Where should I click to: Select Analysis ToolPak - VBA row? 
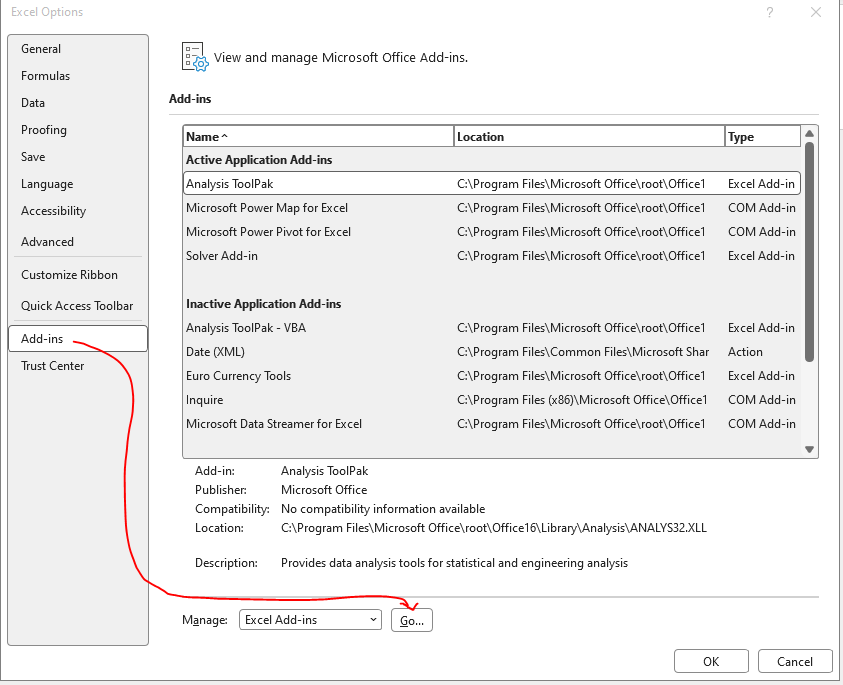coord(492,328)
